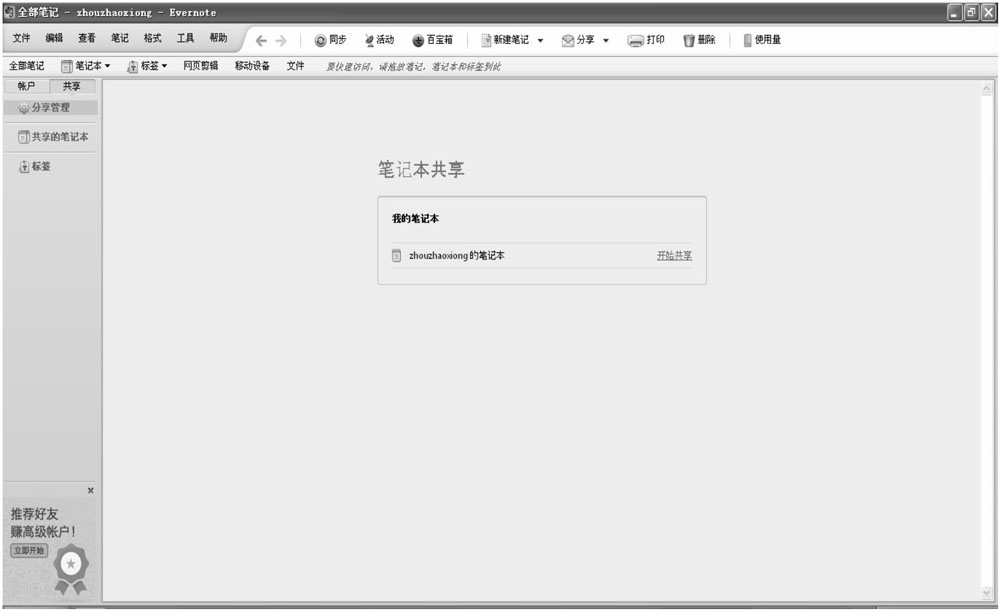The width and height of the screenshot is (1000, 611).
Task: Open 移动设备 shortcut
Action: pos(253,66)
